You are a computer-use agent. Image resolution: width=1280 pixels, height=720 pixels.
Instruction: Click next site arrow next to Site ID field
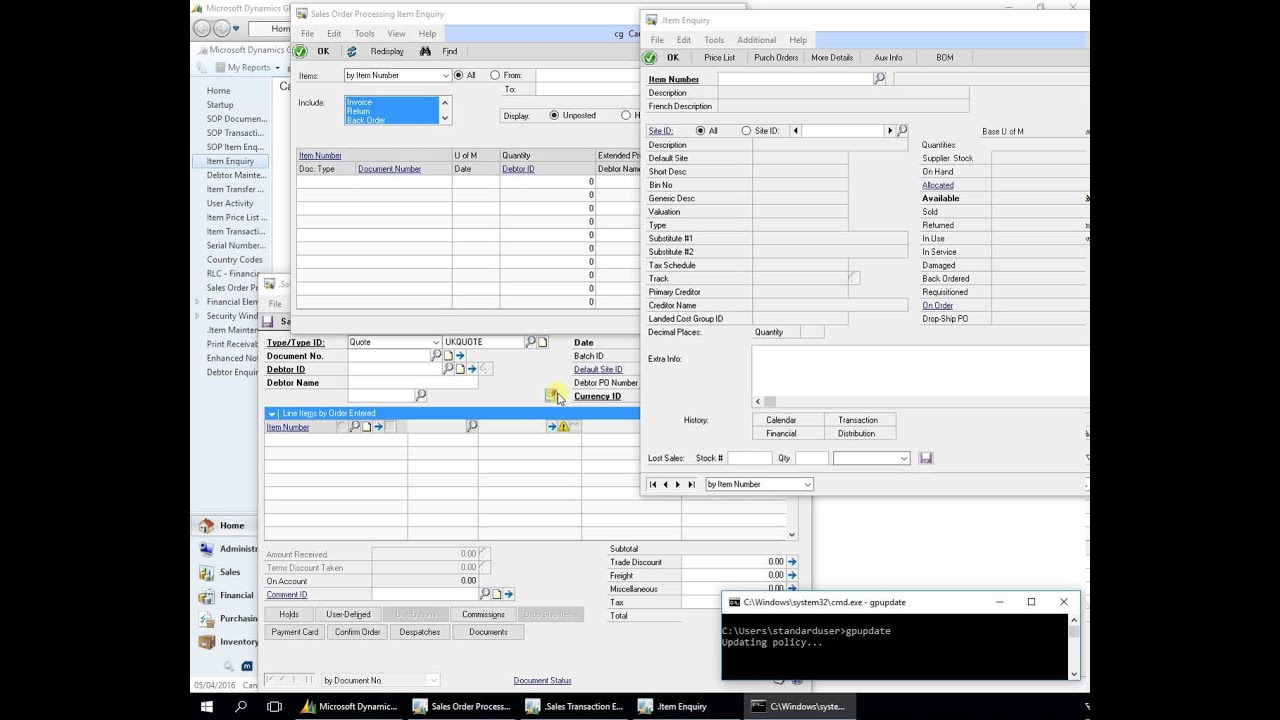coord(889,131)
